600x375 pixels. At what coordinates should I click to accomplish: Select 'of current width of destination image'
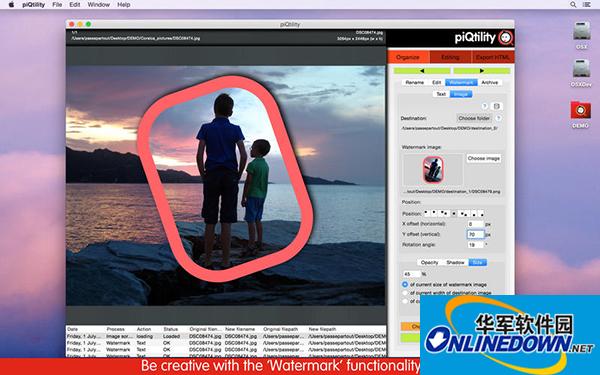(405, 293)
